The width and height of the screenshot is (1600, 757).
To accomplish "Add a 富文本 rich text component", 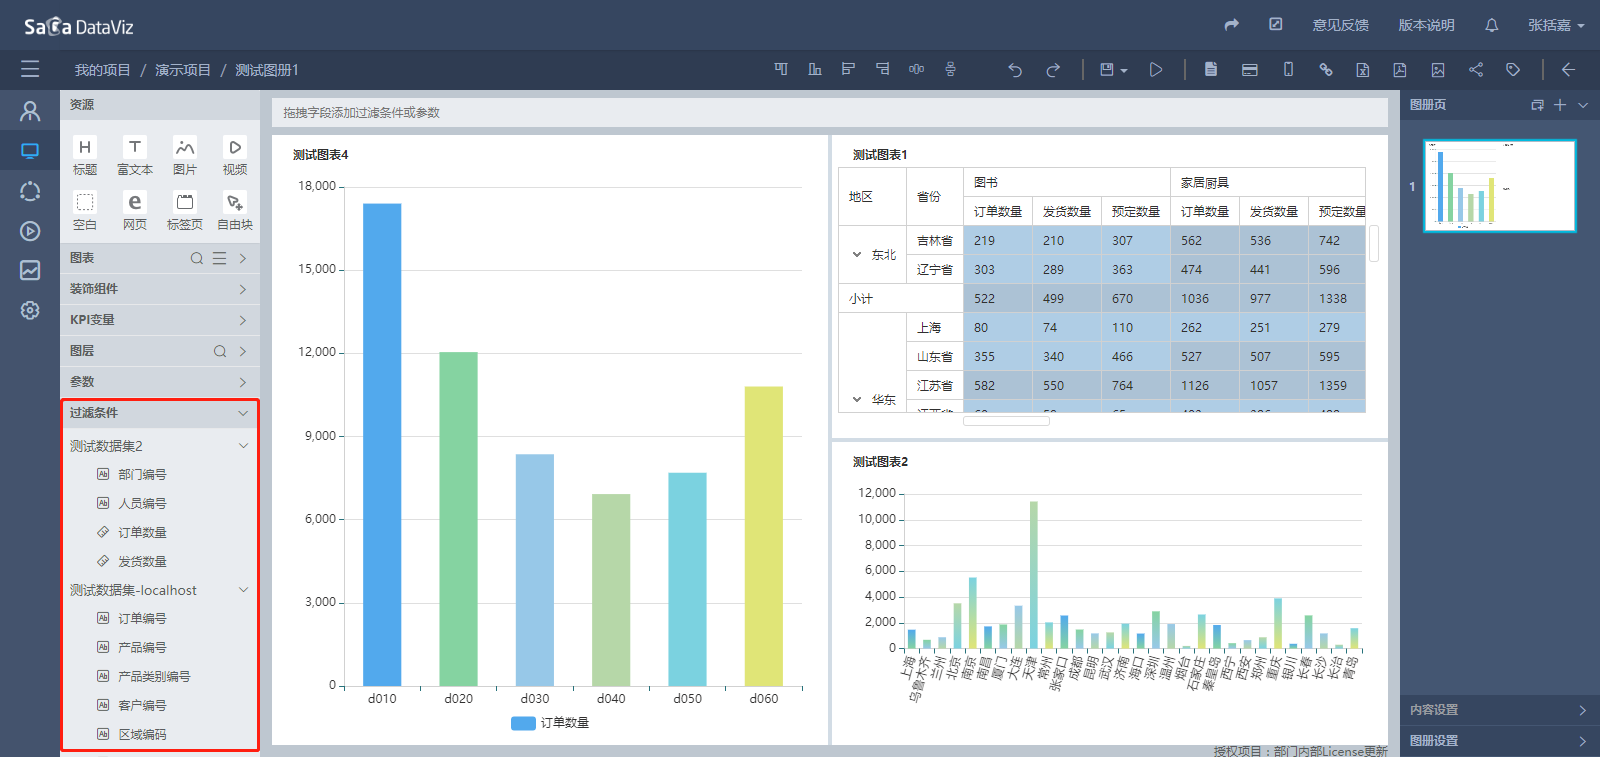I will tap(135, 156).
